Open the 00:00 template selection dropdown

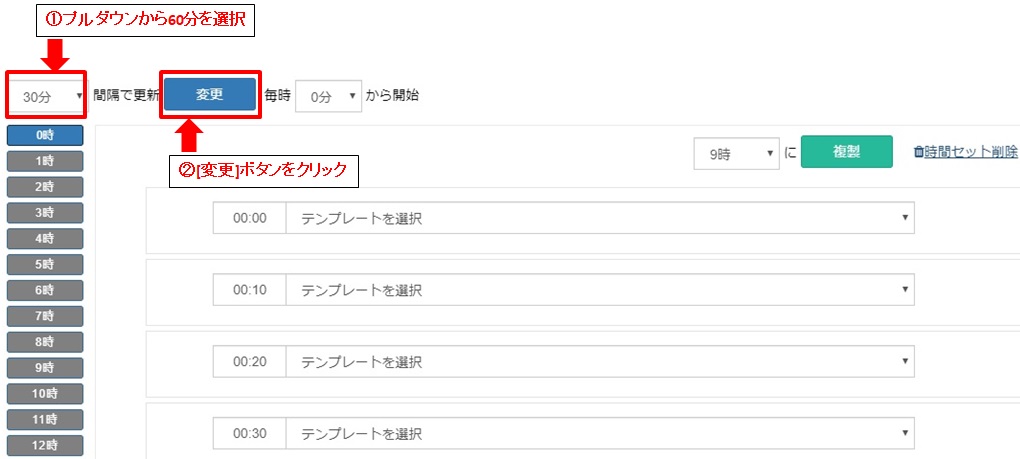coord(600,218)
